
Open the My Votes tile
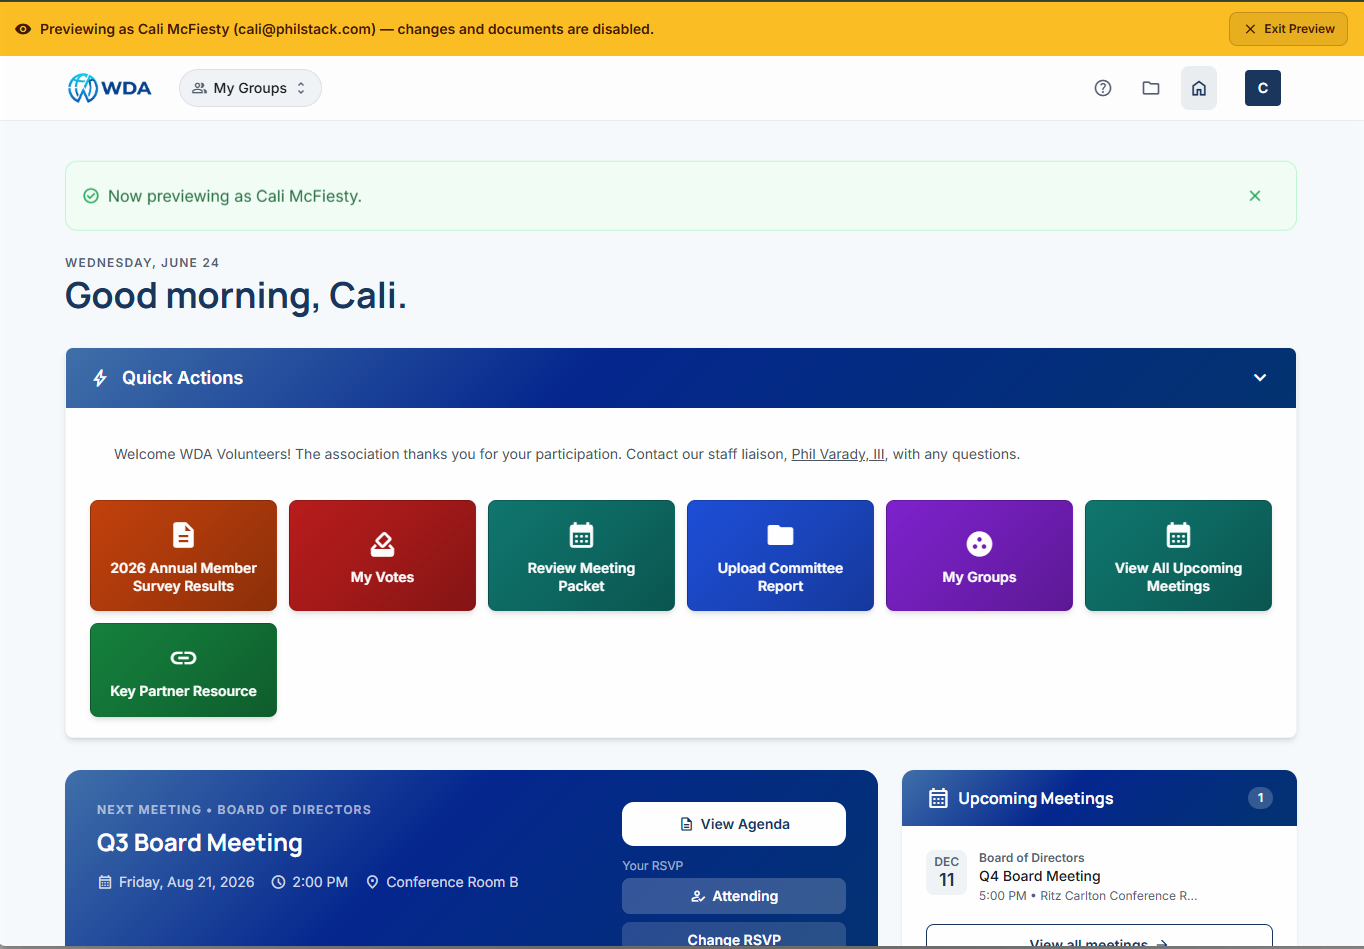[382, 555]
